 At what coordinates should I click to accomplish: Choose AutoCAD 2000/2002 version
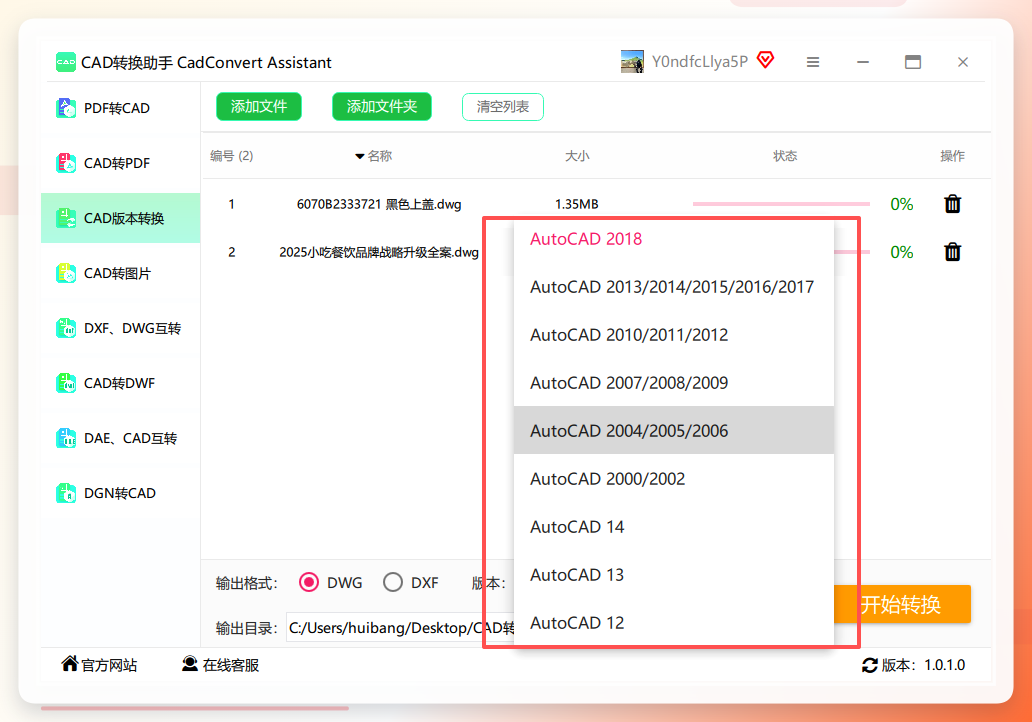[x=673, y=478]
